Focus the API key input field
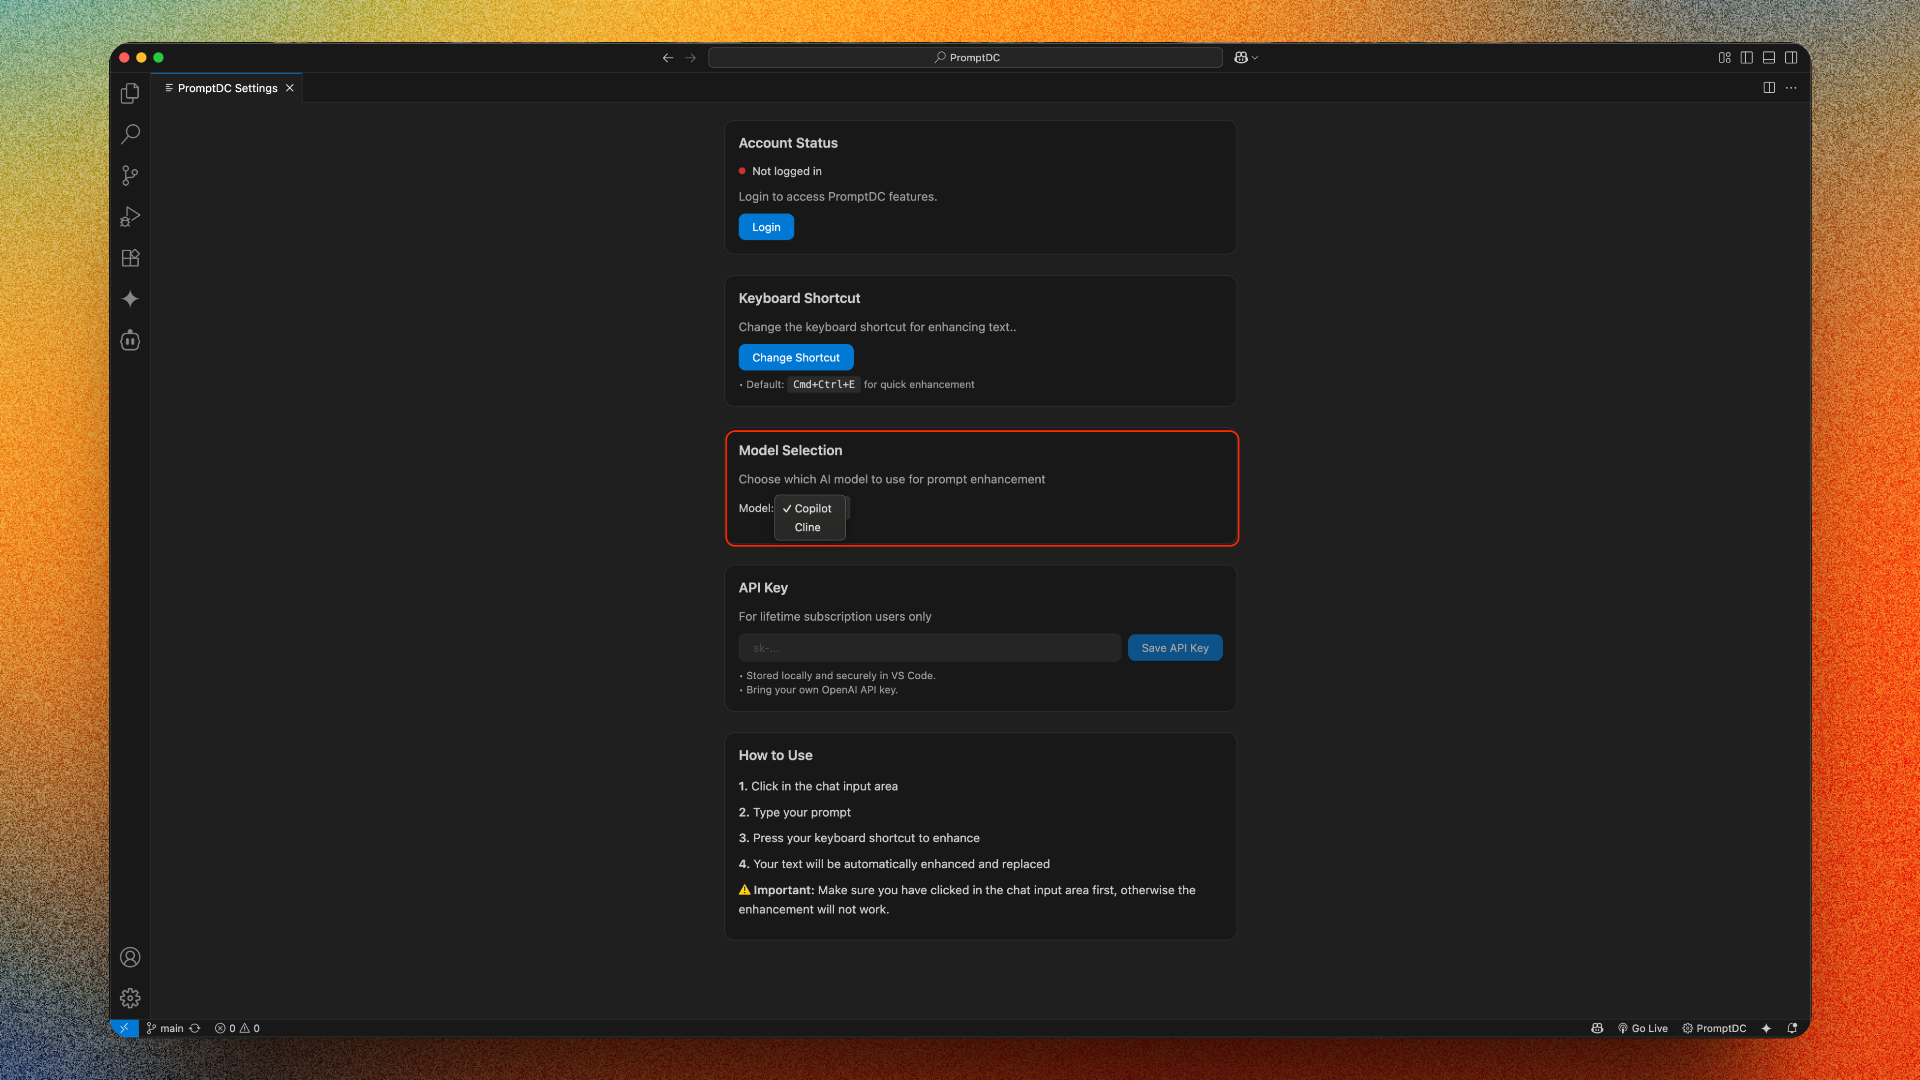Viewport: 1920px width, 1080px height. point(929,648)
